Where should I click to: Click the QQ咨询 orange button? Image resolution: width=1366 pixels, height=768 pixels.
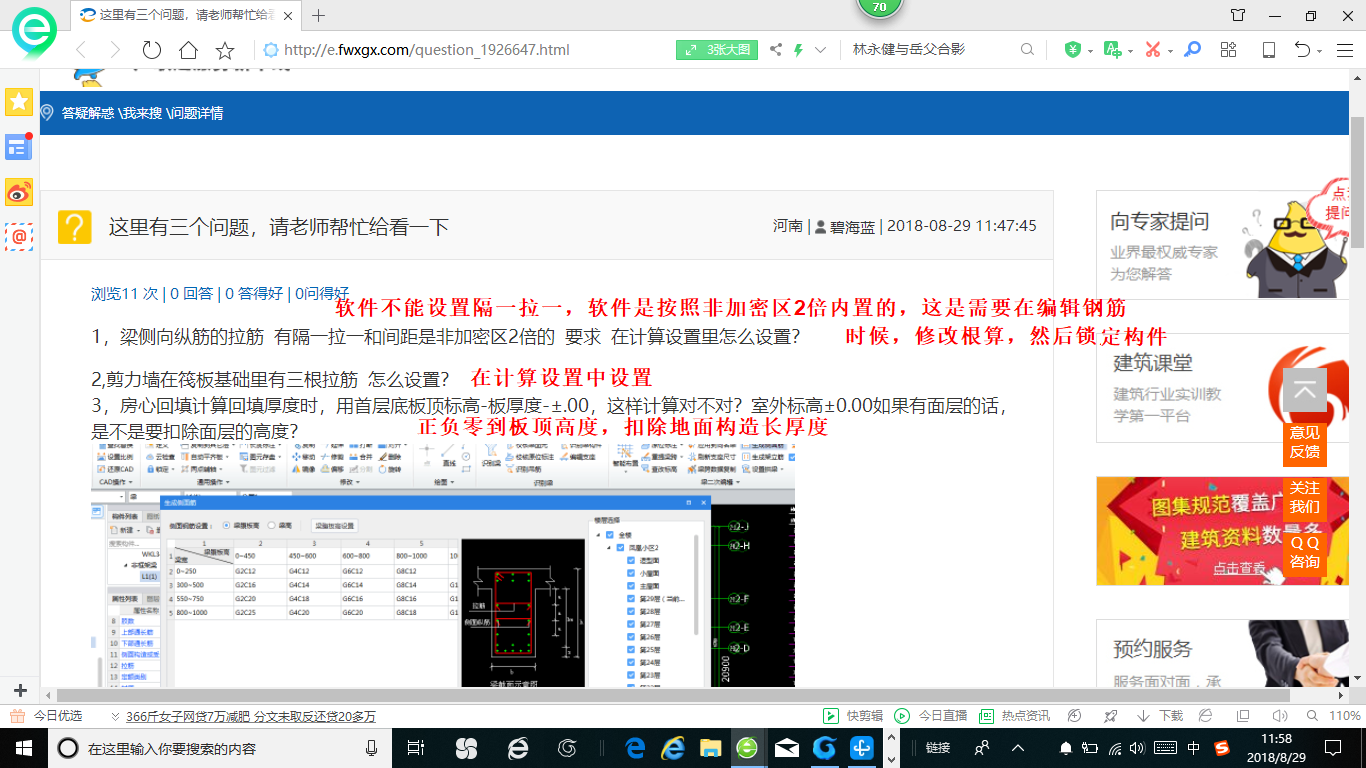1304,552
